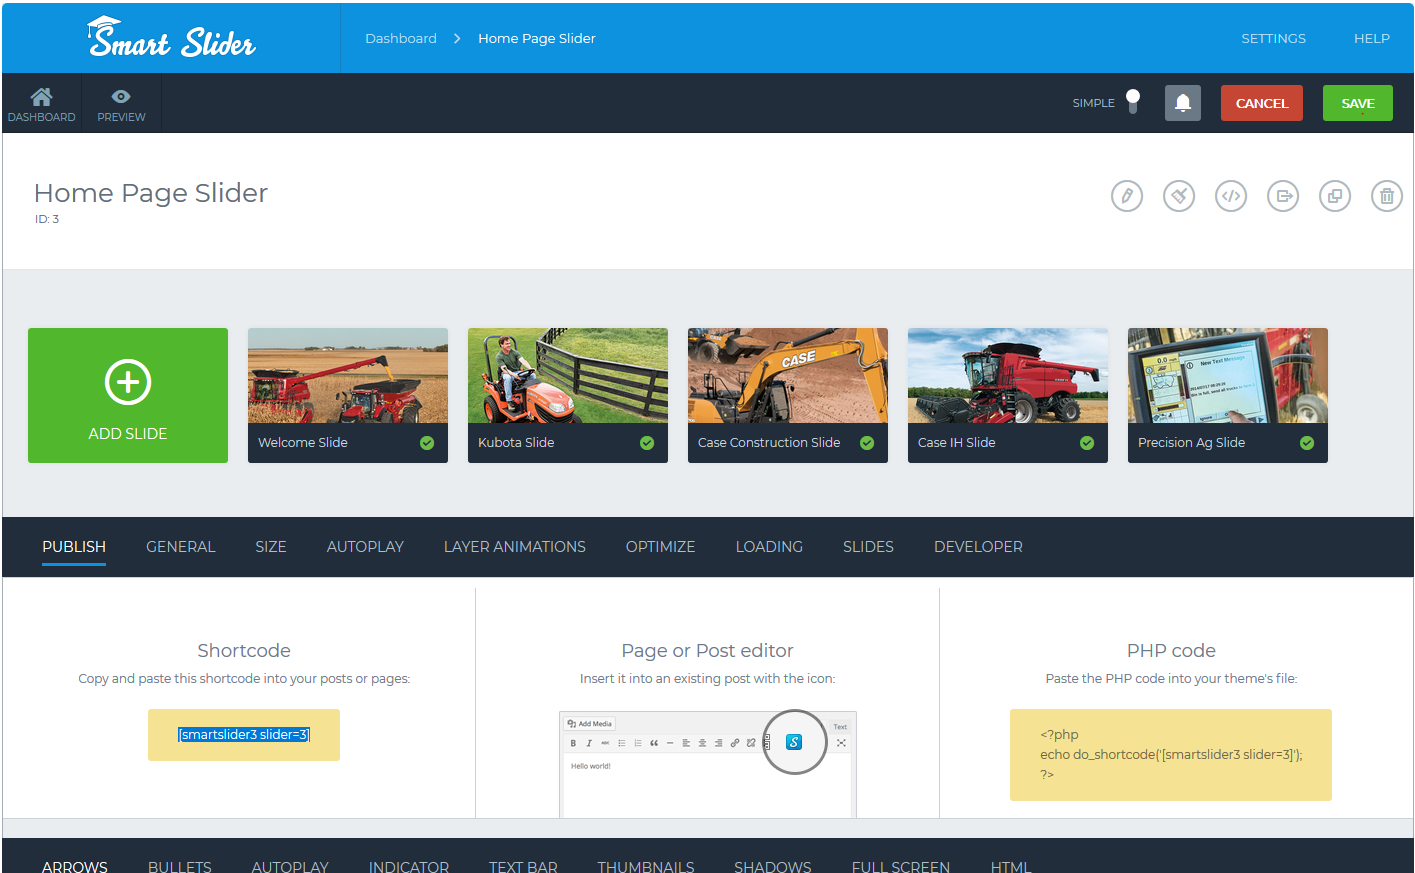Duplicate the slider with the copy icon
The height and width of the screenshot is (873, 1415).
tap(1335, 196)
